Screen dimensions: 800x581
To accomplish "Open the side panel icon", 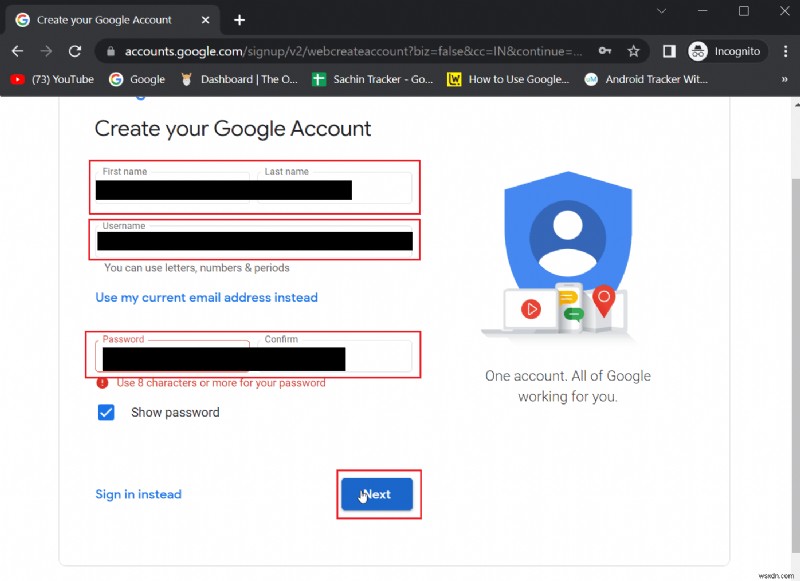I will pos(669,51).
